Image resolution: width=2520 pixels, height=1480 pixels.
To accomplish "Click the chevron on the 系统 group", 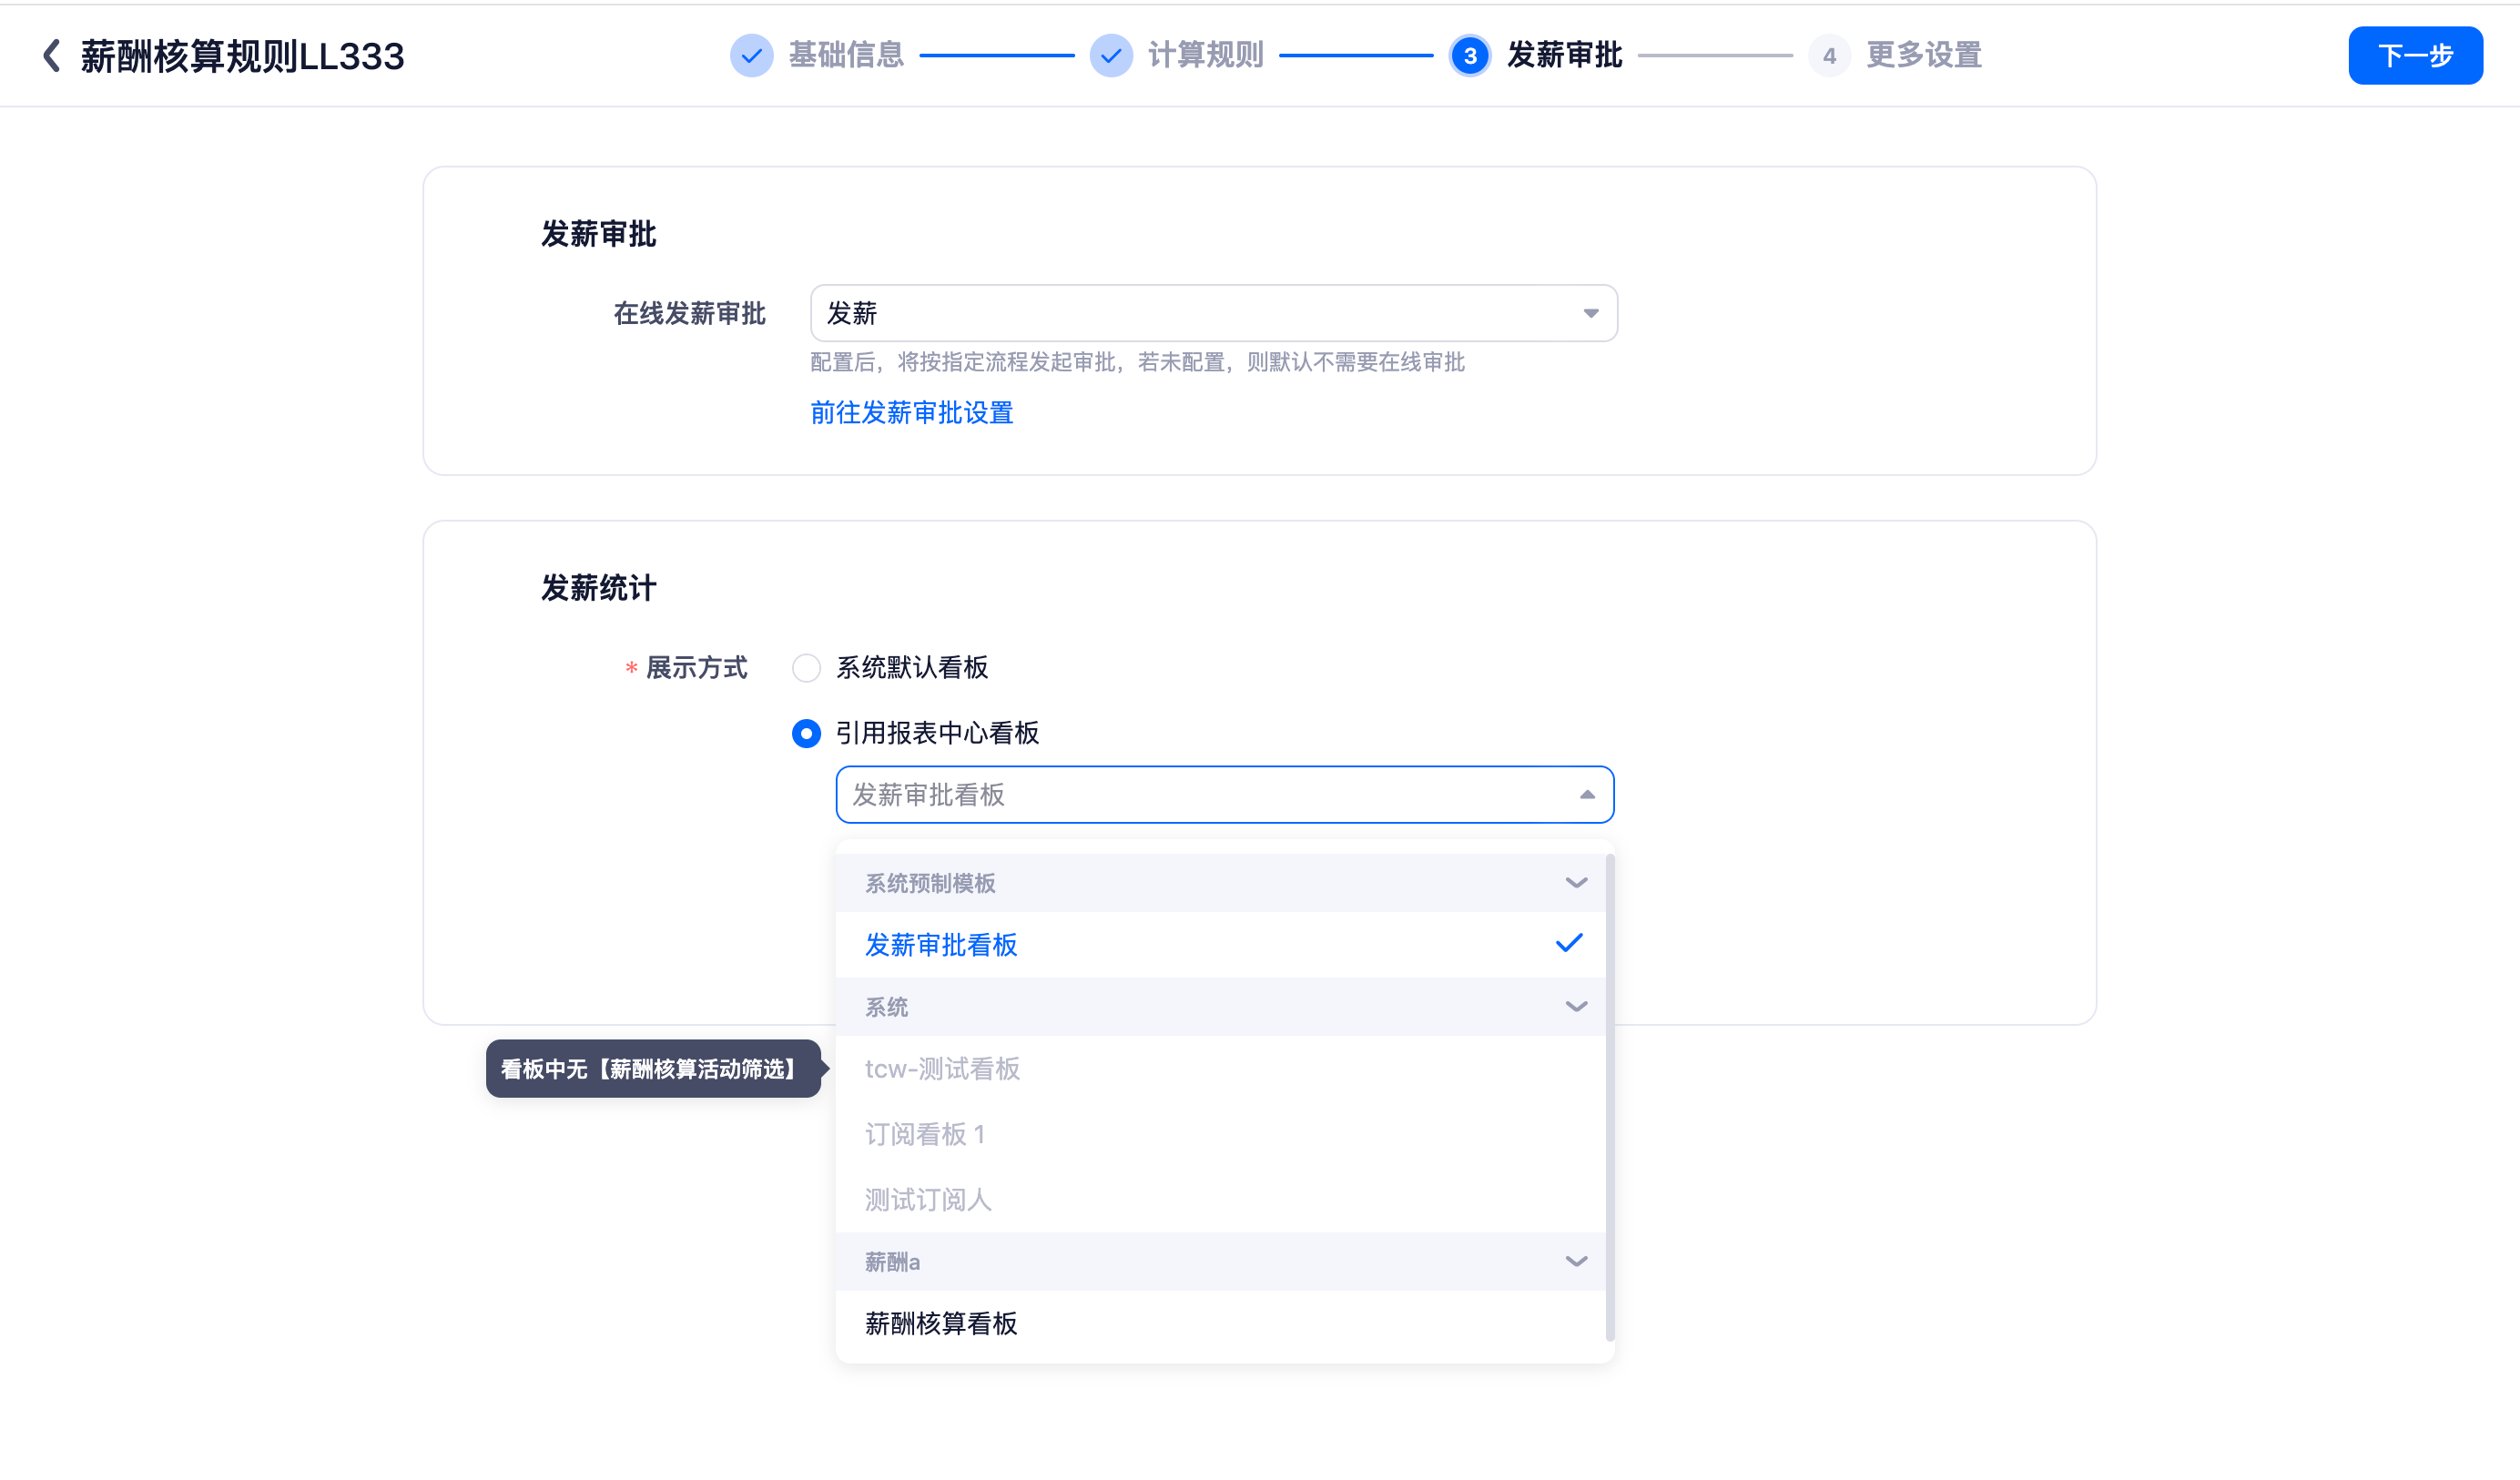I will point(1576,1007).
